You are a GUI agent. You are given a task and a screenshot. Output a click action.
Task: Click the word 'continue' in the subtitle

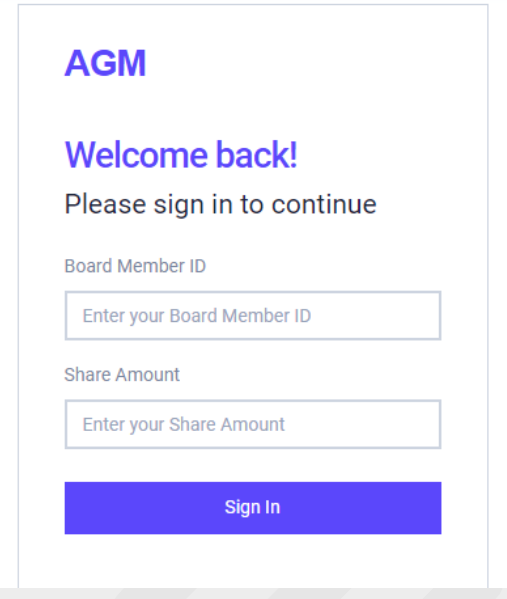[x=324, y=204]
